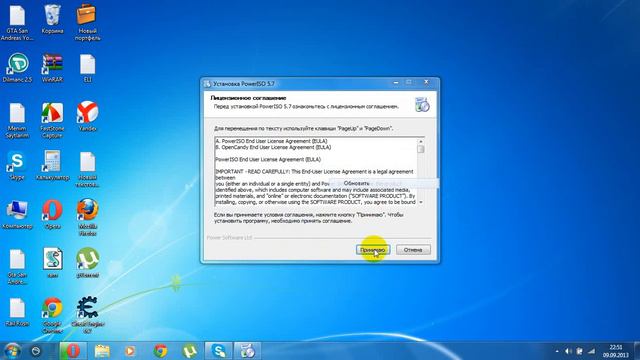
Task: Click the PowerISO logo in dialog header
Action: pyautogui.click(x=422, y=105)
